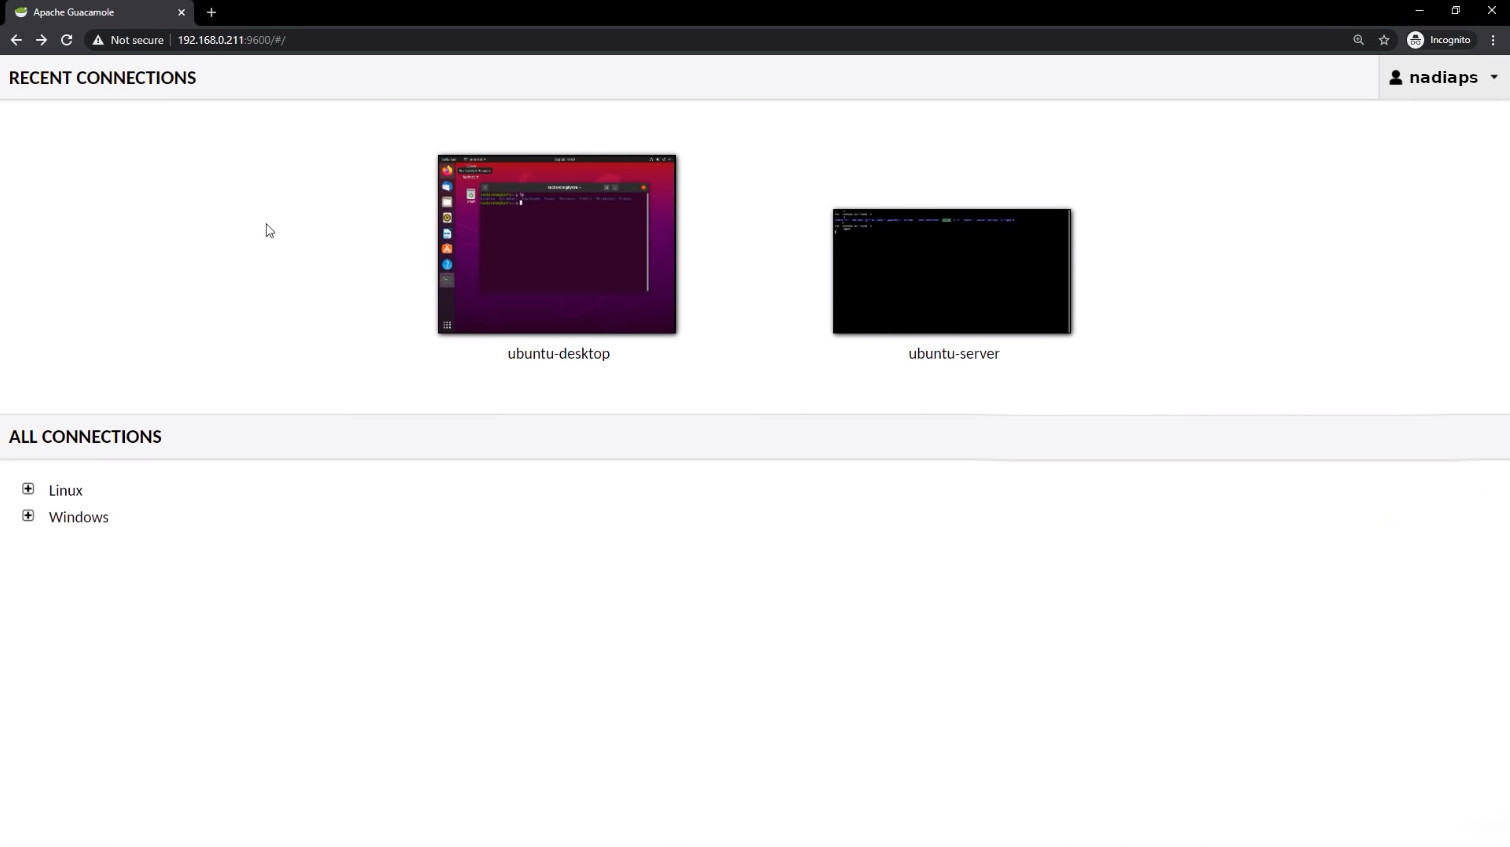
Task: Close the Apache Guacamole tab
Action: [181, 12]
